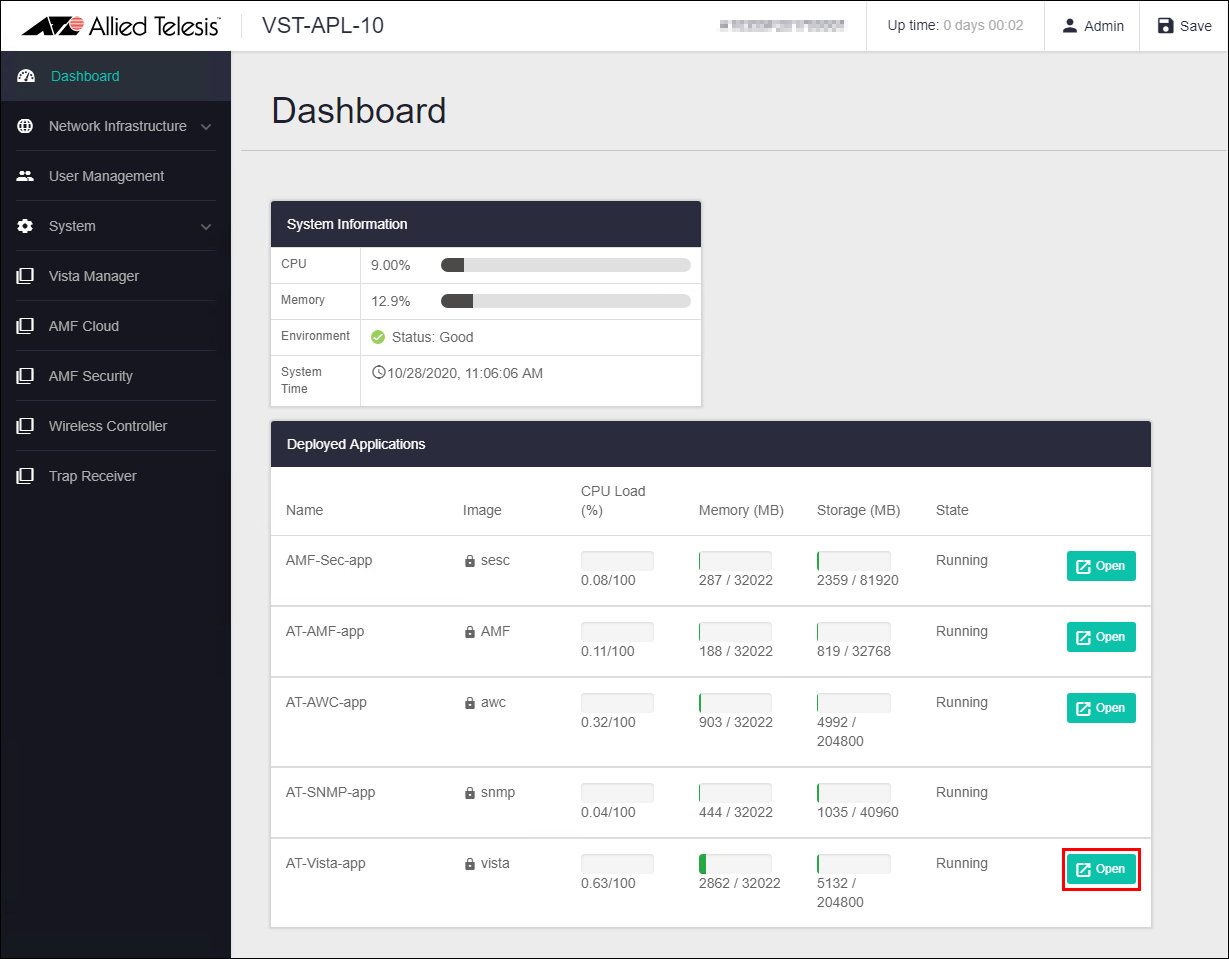Go to Wireless Controller page
Screen dimensions: 1229x959
click(108, 426)
